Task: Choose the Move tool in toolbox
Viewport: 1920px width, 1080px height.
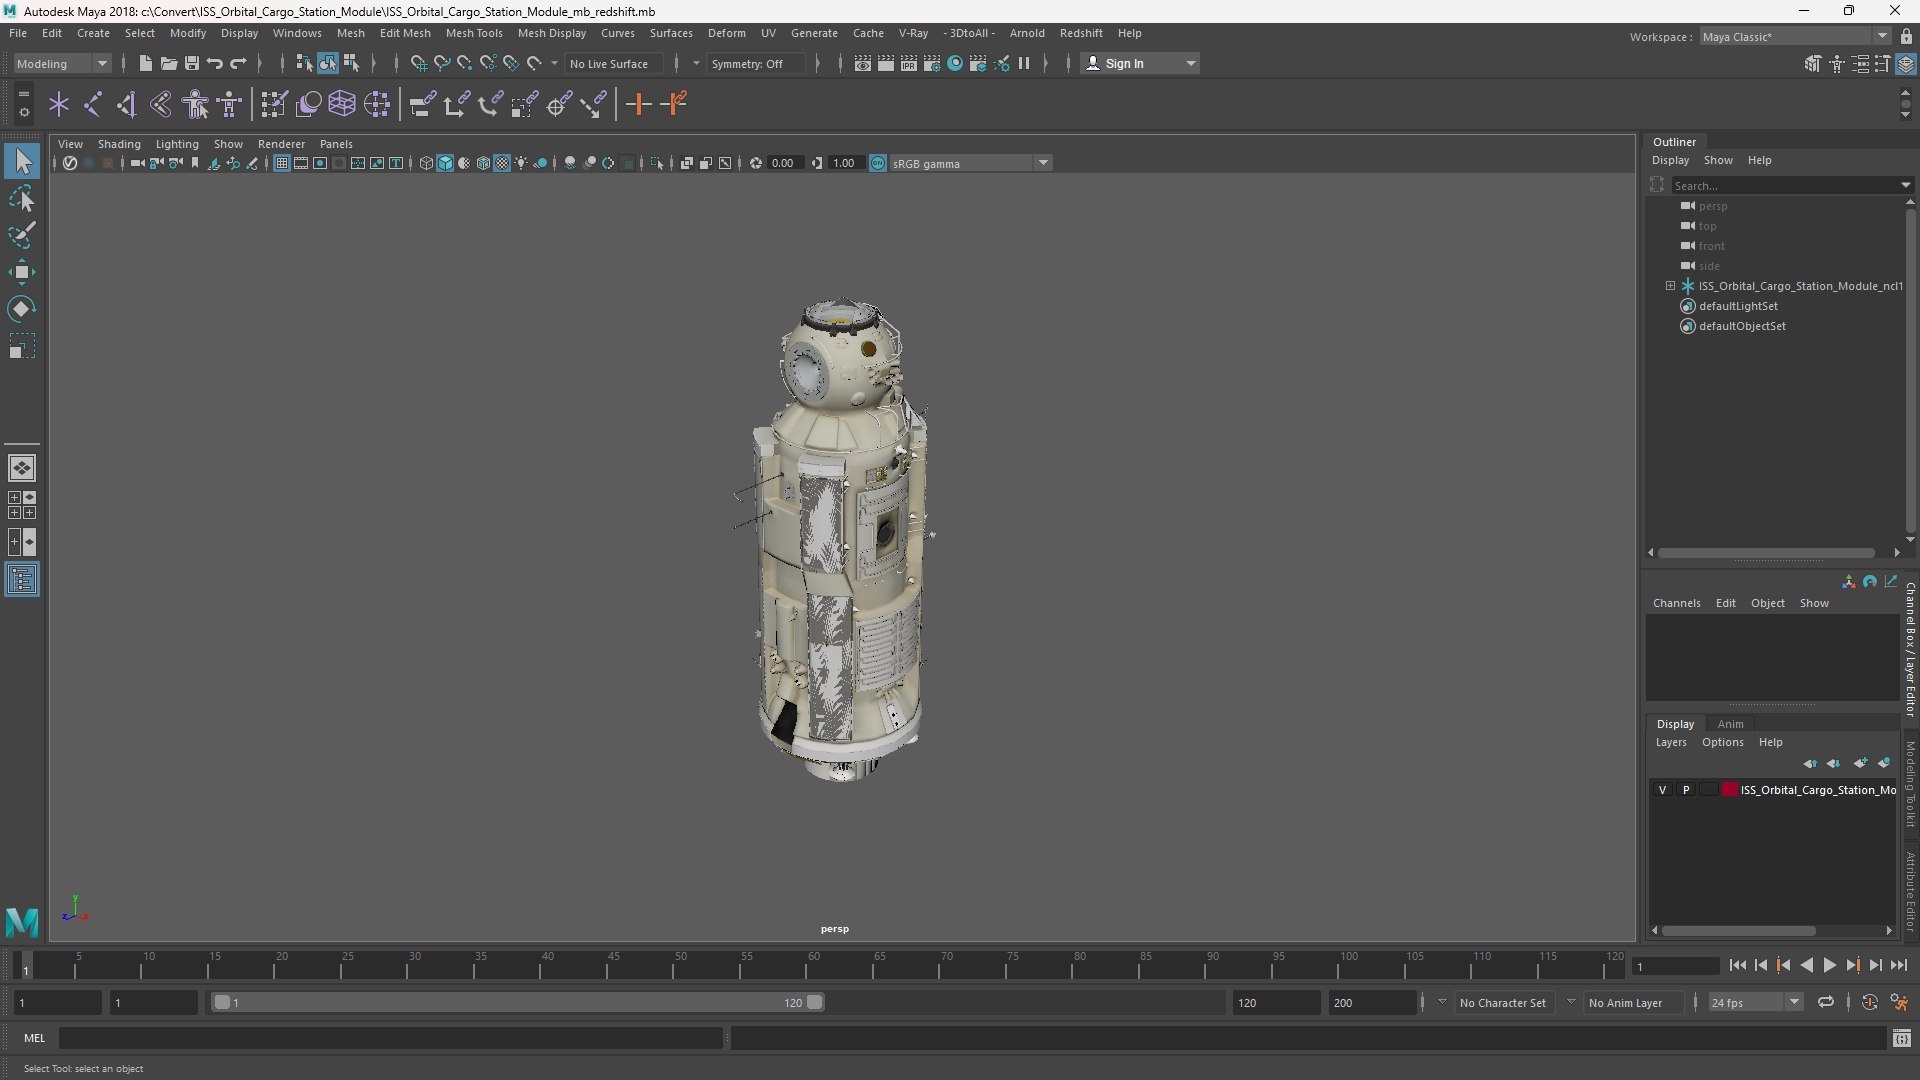Action: (22, 272)
